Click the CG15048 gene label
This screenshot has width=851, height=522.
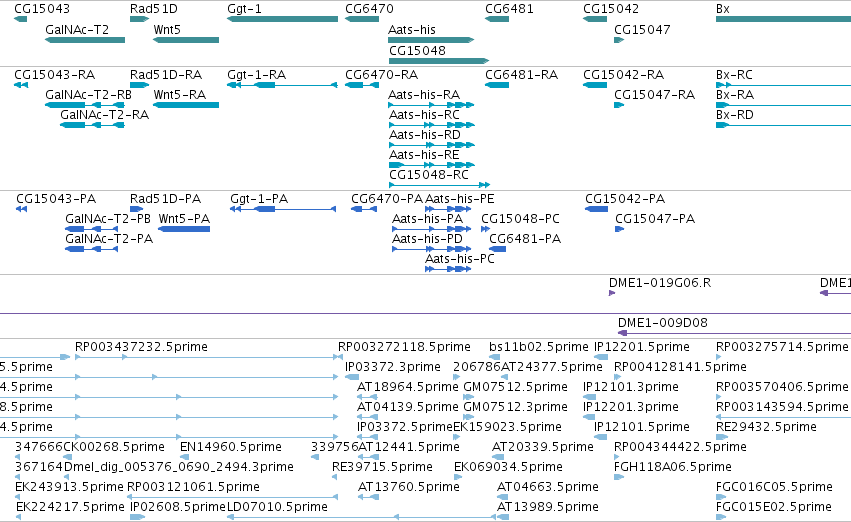[417, 50]
